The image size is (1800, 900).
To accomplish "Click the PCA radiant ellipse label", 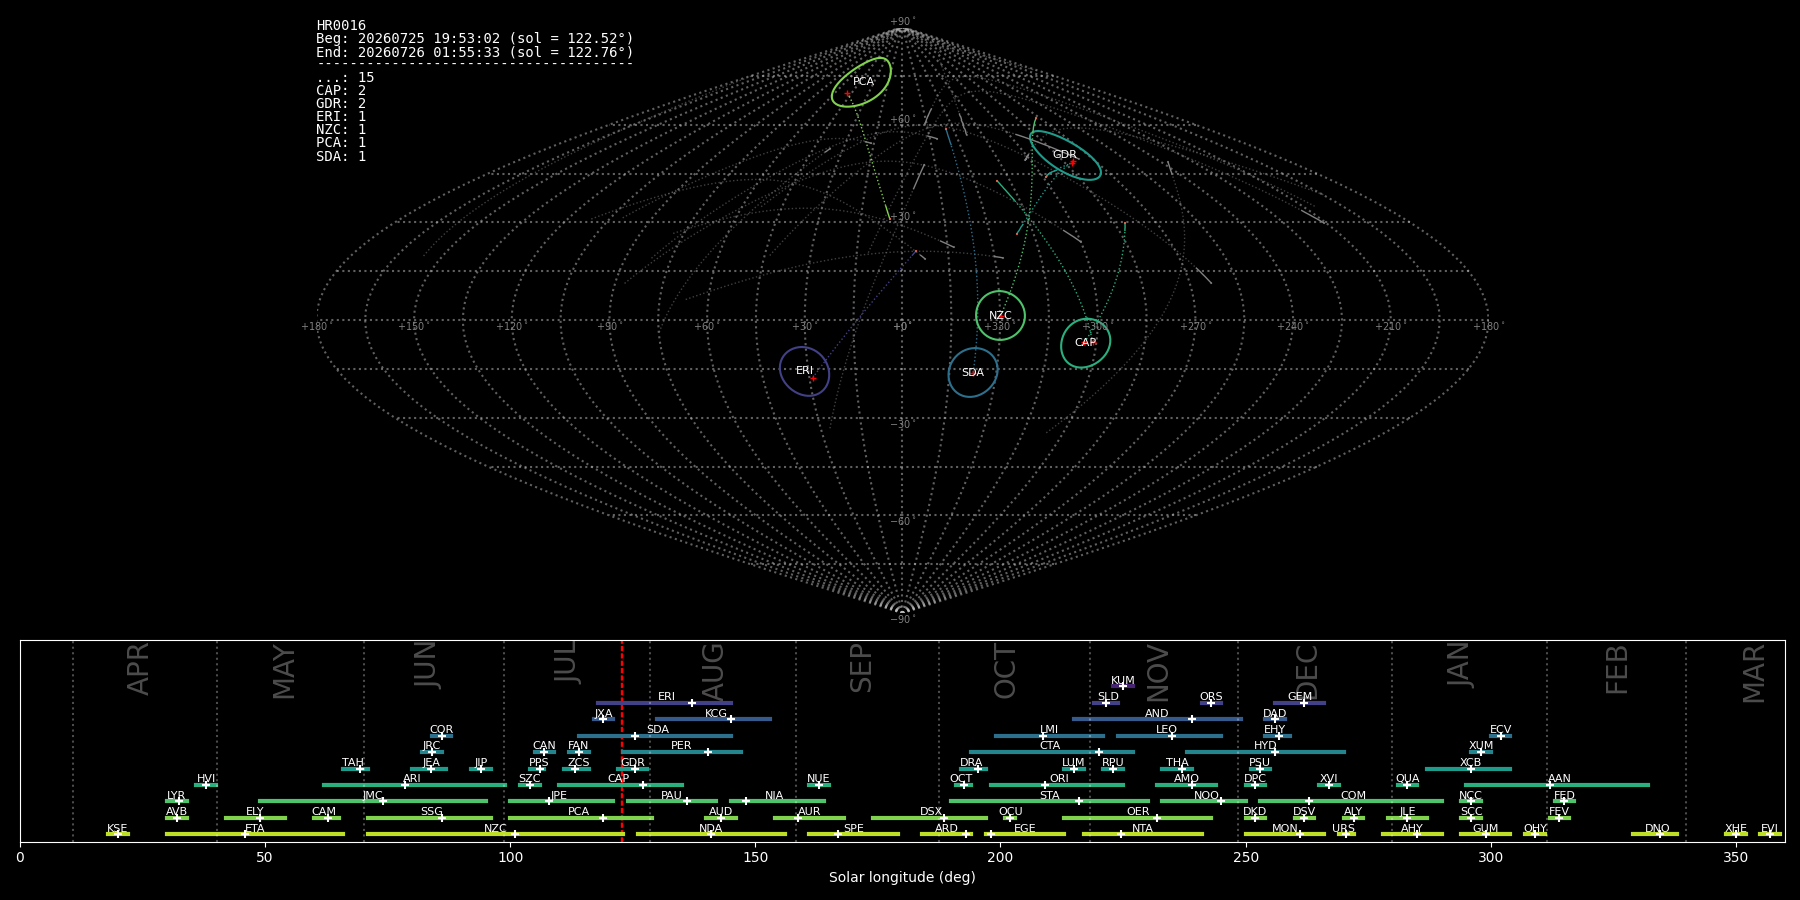I will point(863,82).
